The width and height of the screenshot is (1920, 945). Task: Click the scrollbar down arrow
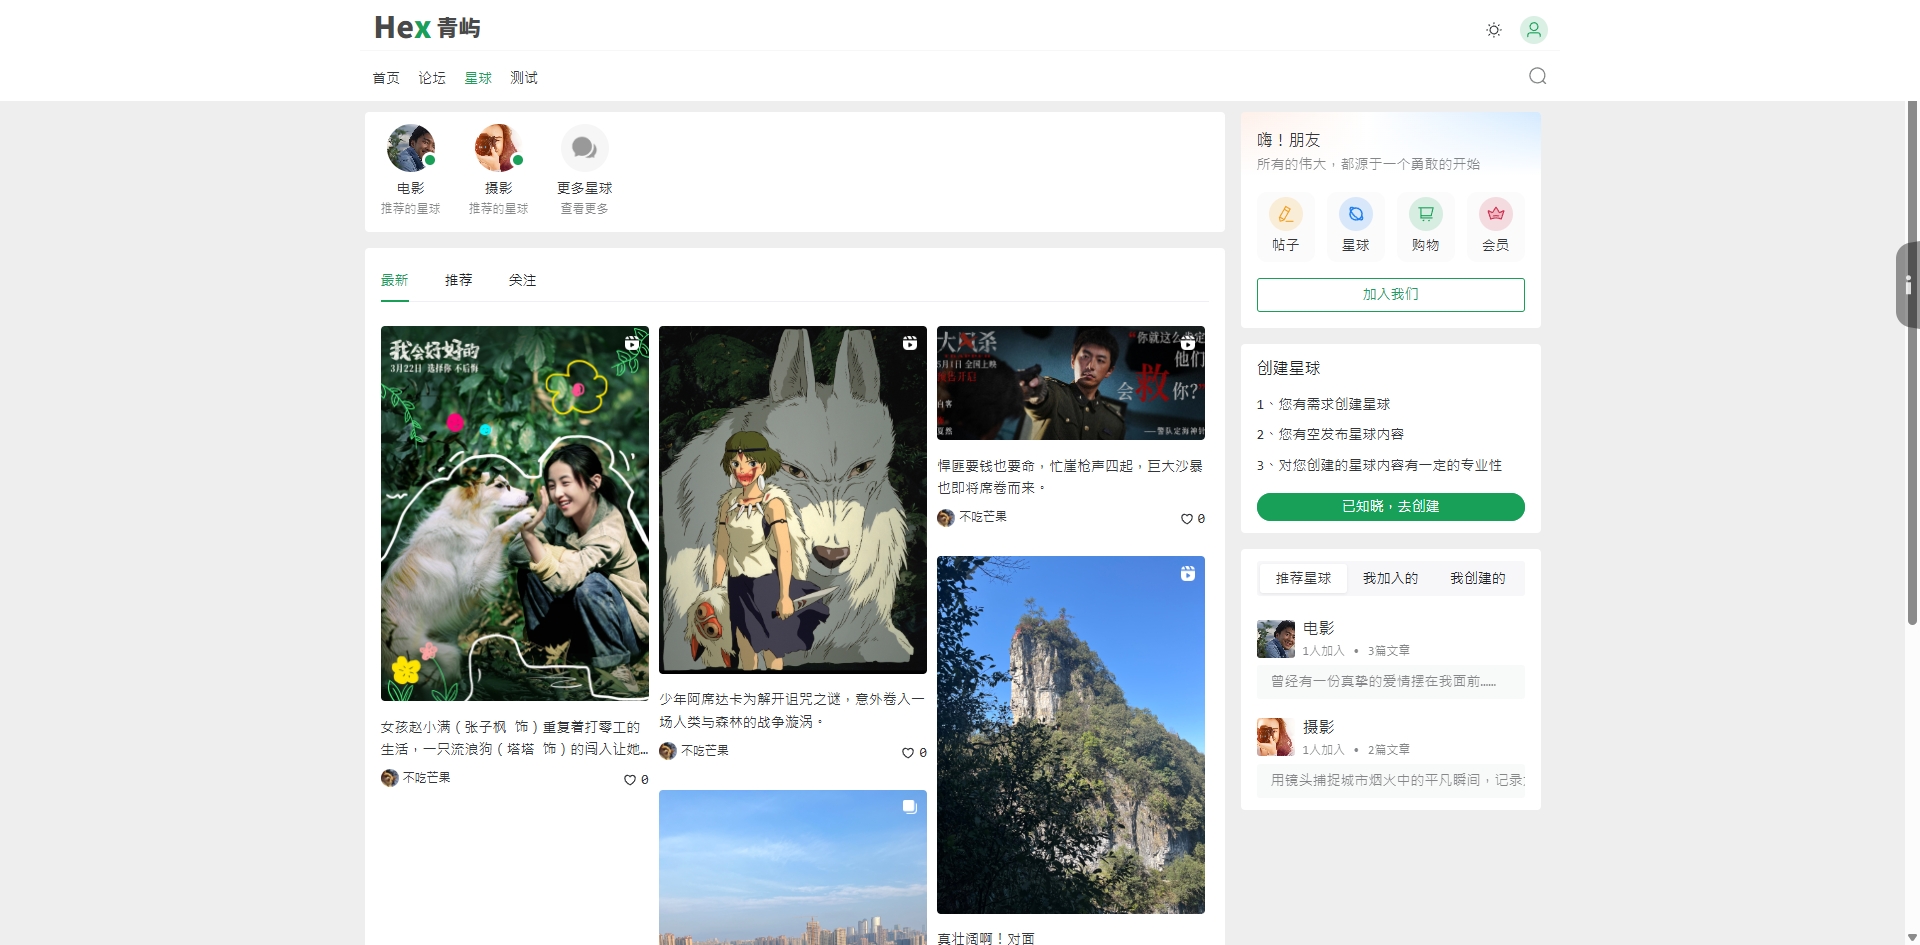pyautogui.click(x=1912, y=937)
